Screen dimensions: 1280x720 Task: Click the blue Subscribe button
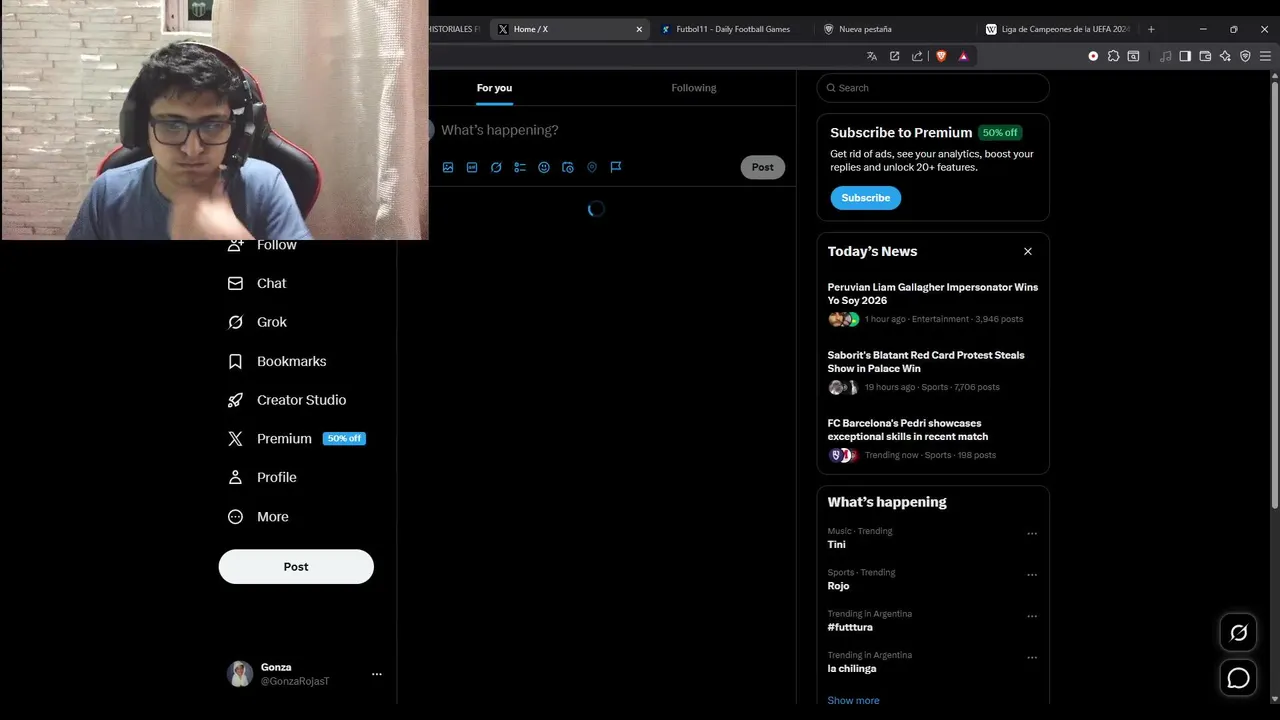click(866, 198)
